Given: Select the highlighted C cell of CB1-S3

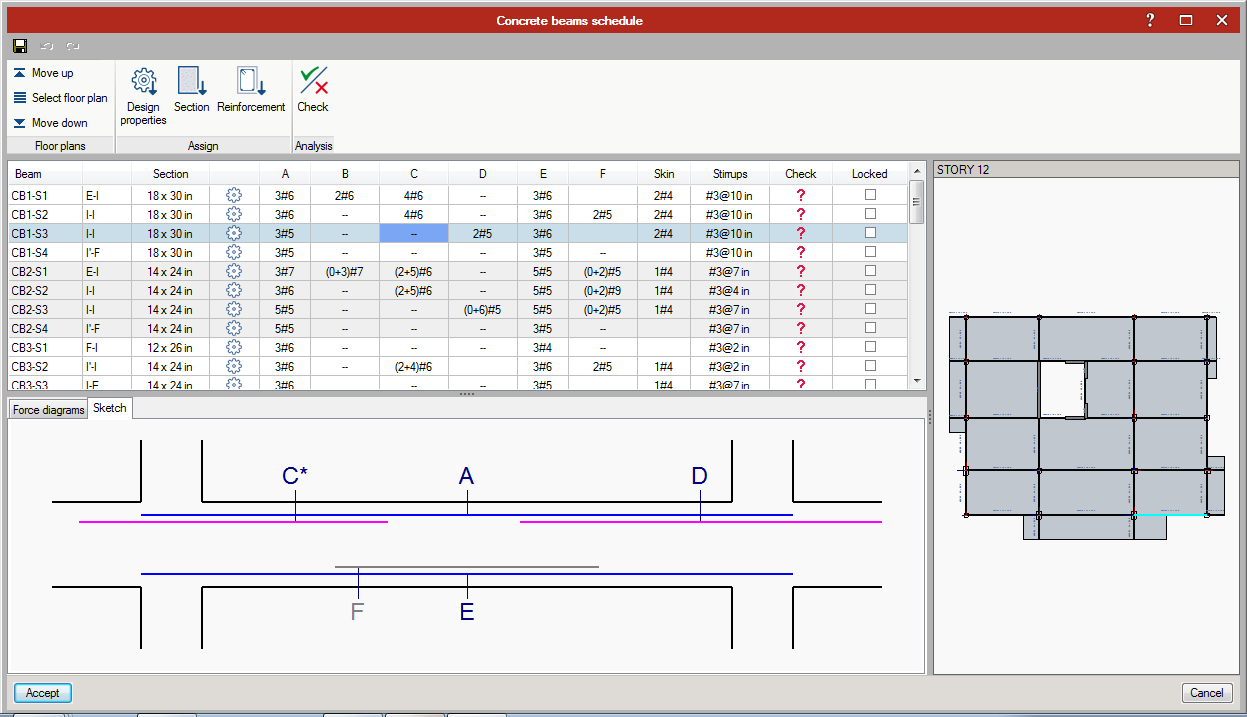Looking at the screenshot, I should [x=414, y=233].
